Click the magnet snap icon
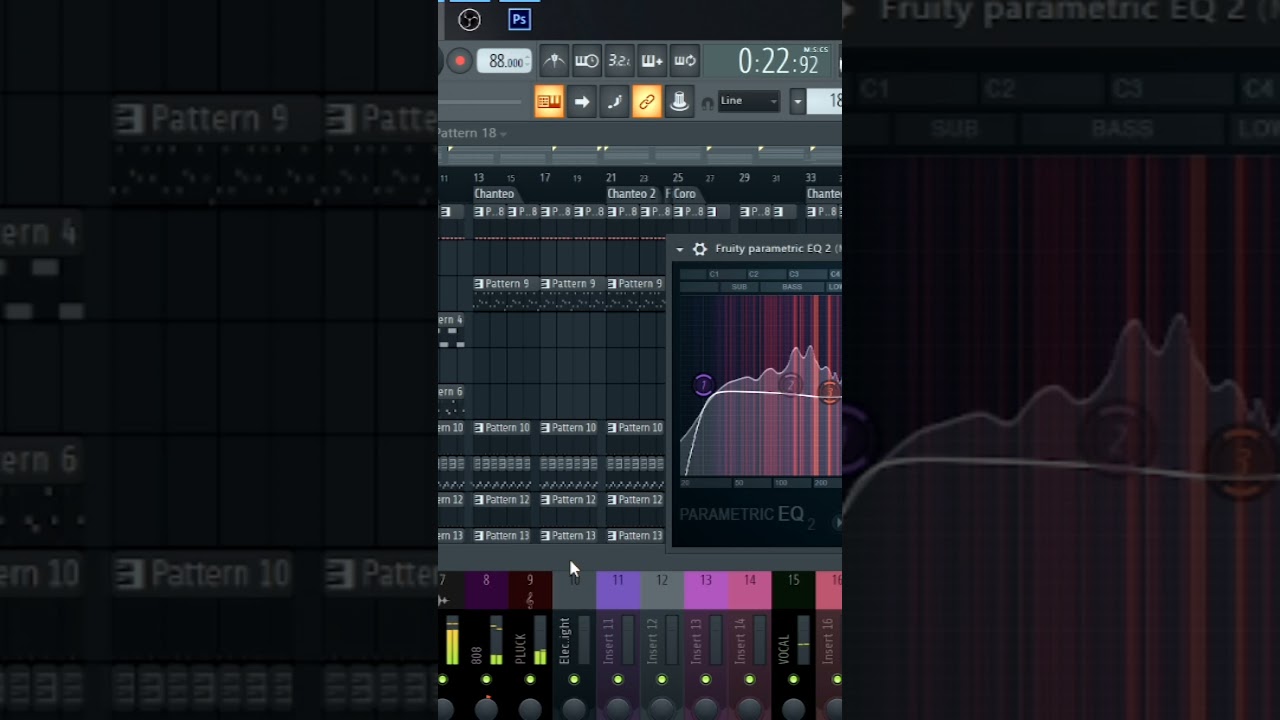This screenshot has height=720, width=1280. tap(708, 102)
